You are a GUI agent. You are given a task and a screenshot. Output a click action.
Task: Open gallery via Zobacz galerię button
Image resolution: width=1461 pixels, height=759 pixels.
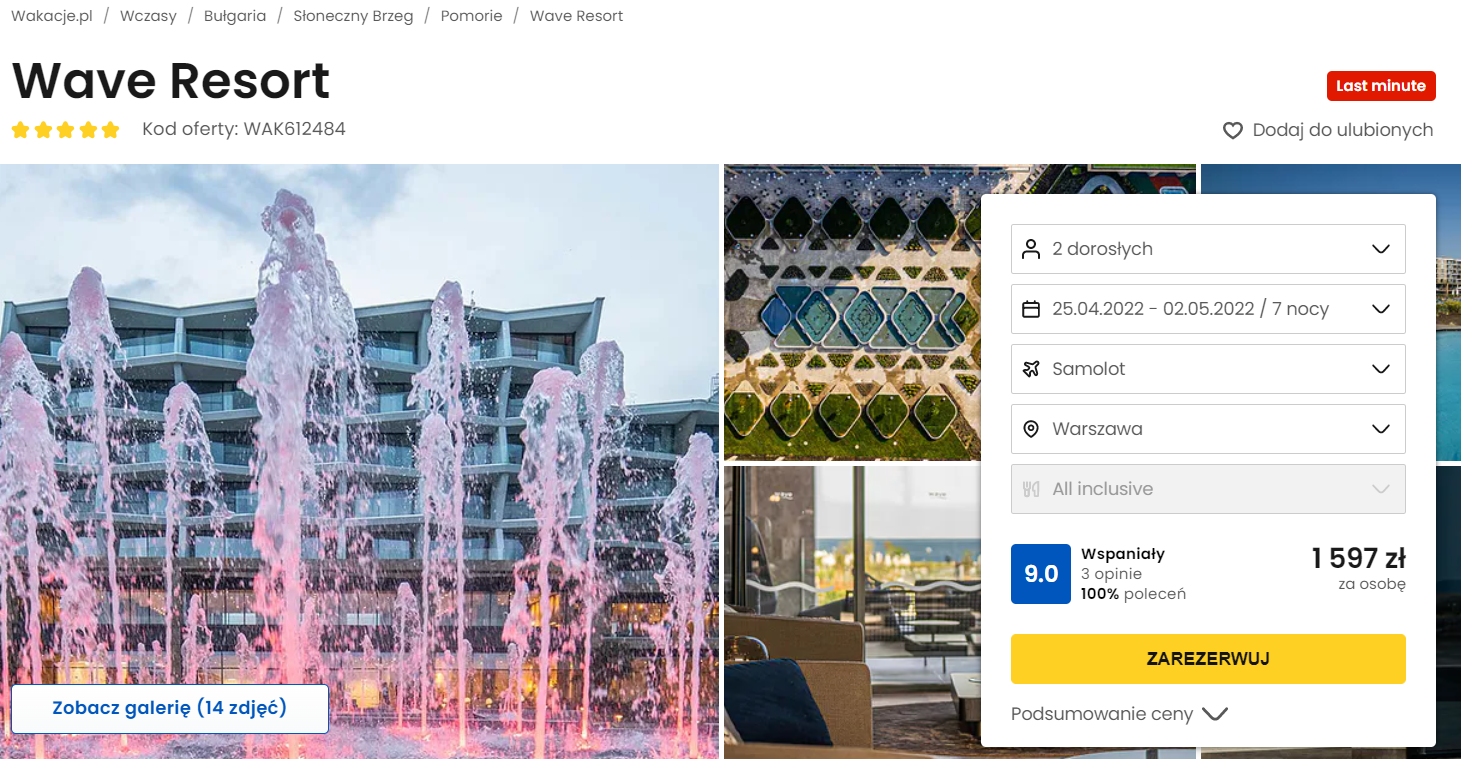170,709
